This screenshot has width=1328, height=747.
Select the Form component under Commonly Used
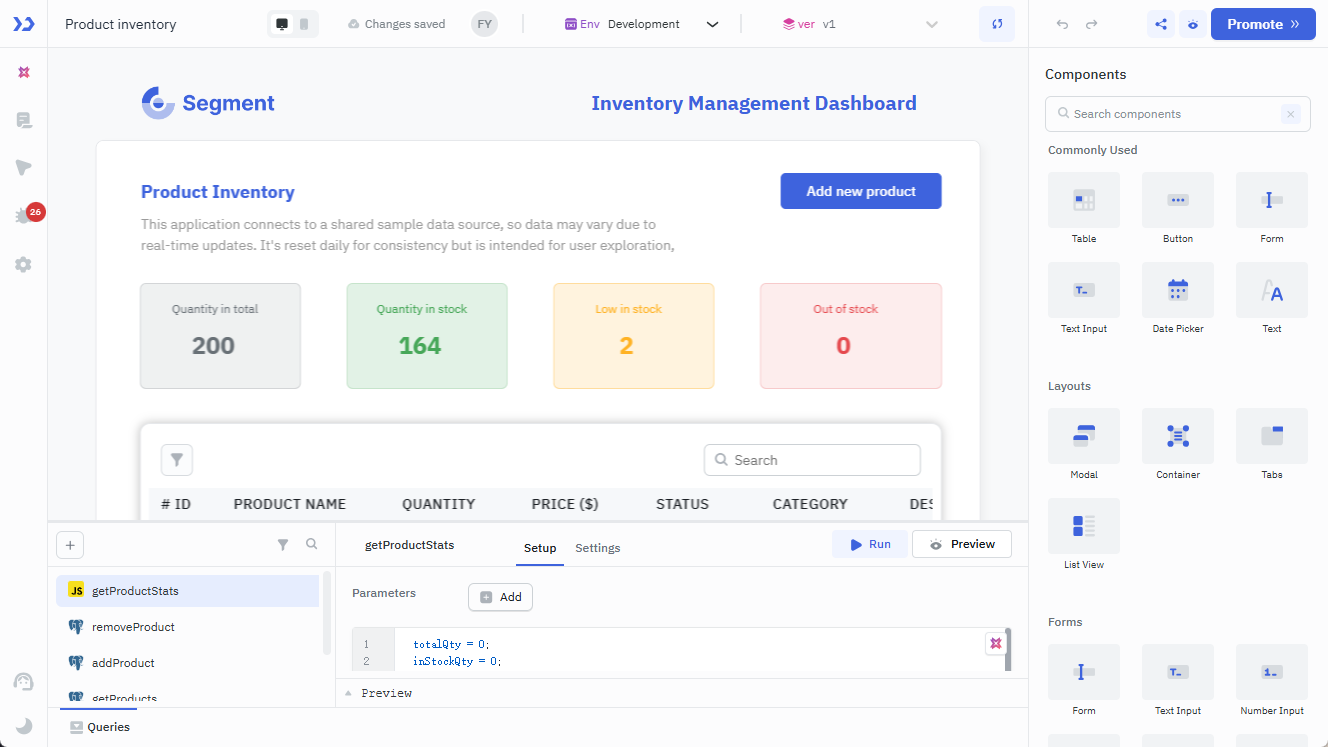tap(1272, 208)
